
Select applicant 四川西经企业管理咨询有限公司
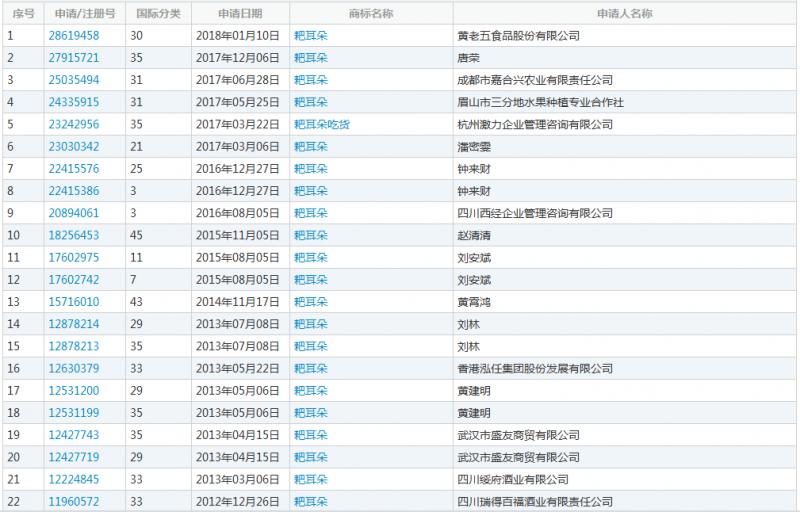[535, 213]
